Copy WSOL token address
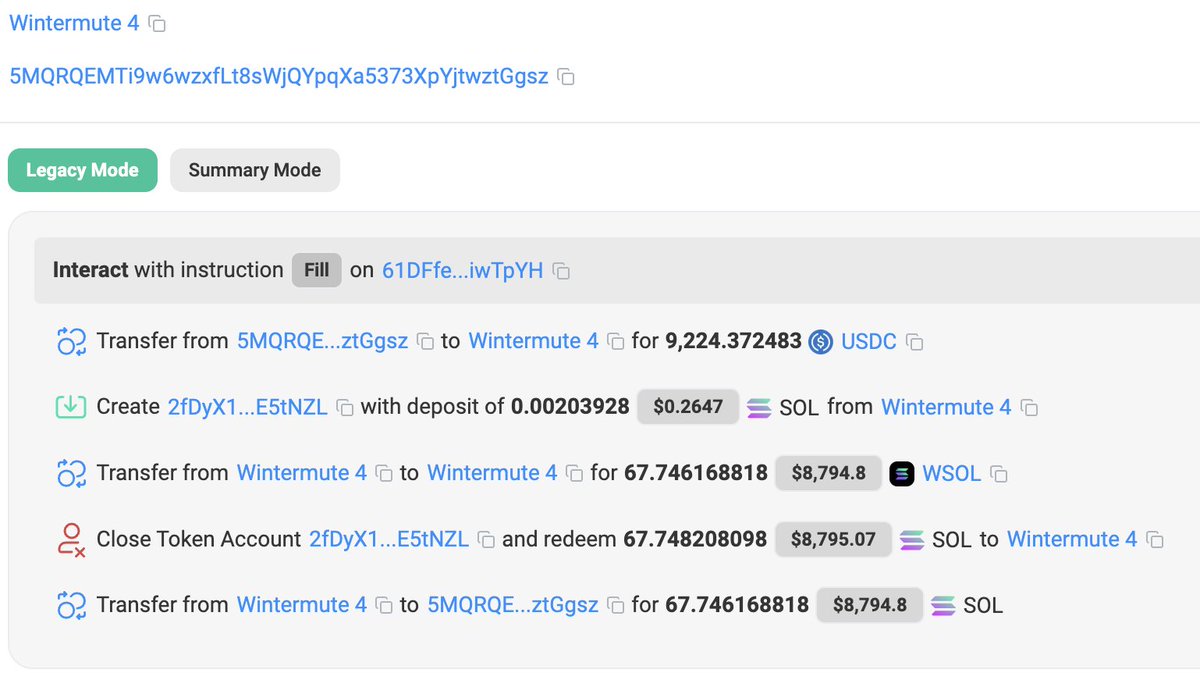This screenshot has height=673, width=1200. 998,474
